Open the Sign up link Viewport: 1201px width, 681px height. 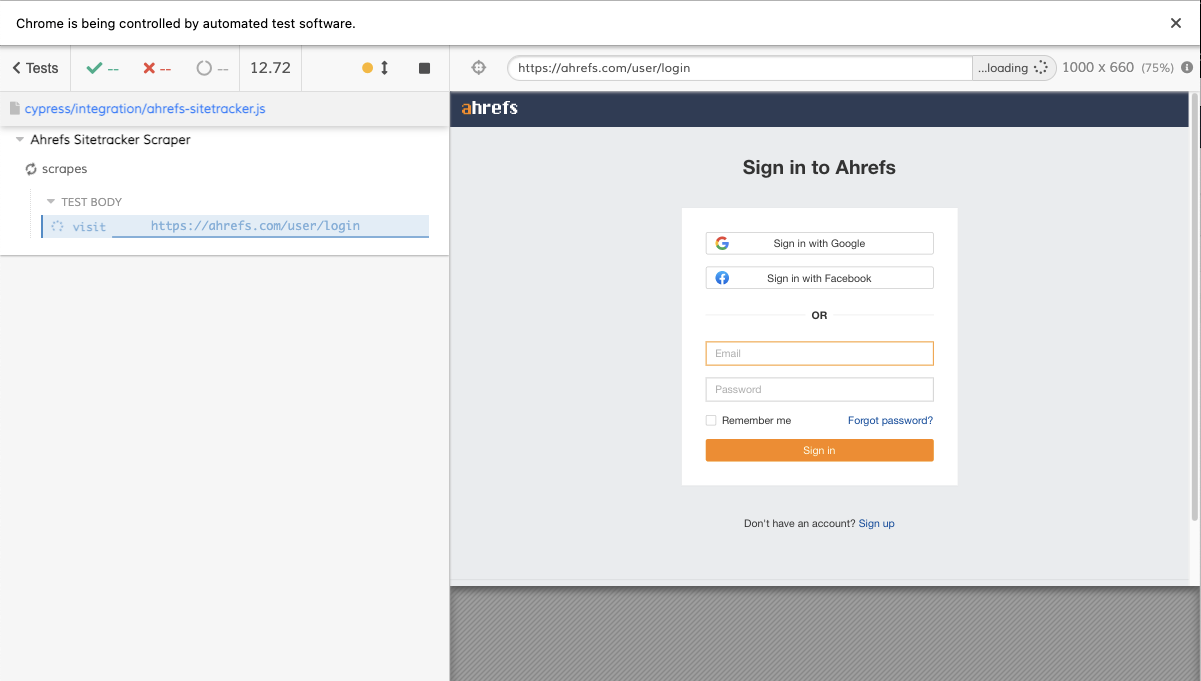pos(876,524)
